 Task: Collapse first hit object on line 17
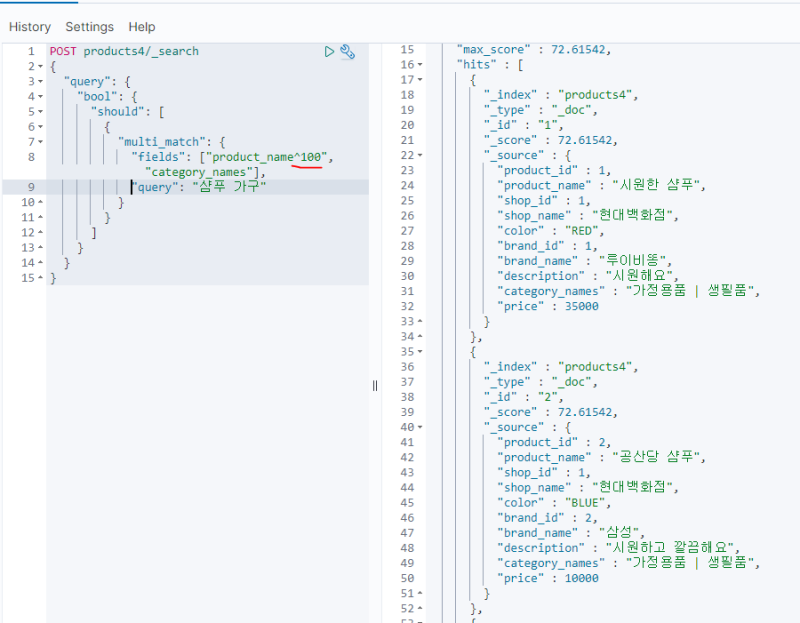pyautogui.click(x=419, y=80)
